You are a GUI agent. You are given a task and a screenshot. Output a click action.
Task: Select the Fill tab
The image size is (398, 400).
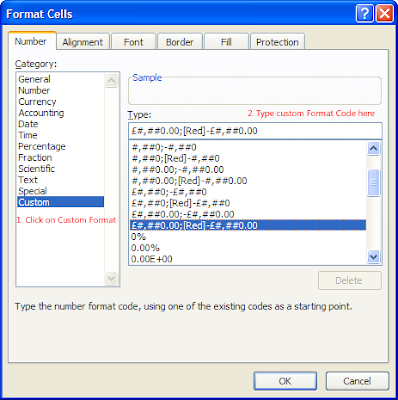(x=226, y=42)
